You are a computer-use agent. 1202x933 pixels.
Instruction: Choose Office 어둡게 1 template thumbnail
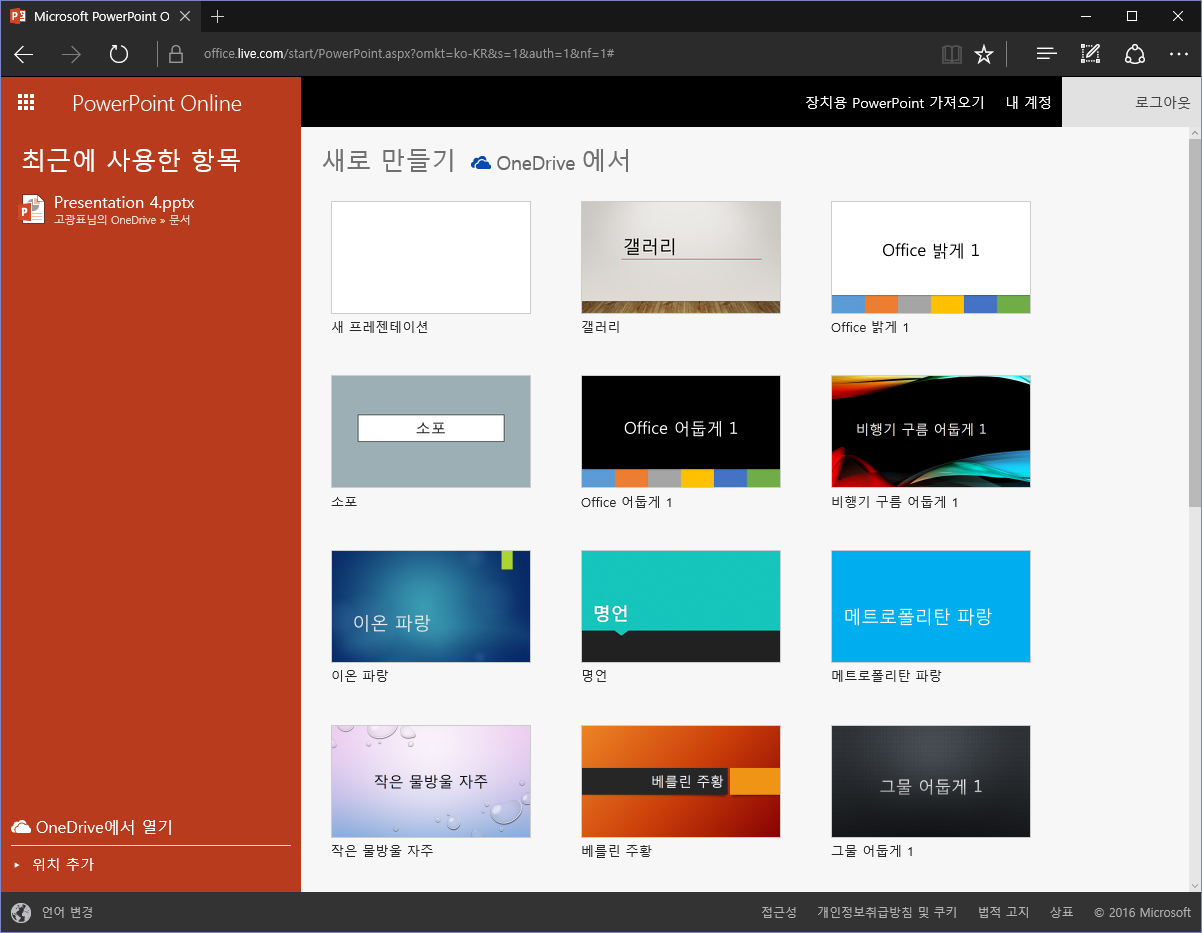[x=681, y=432]
